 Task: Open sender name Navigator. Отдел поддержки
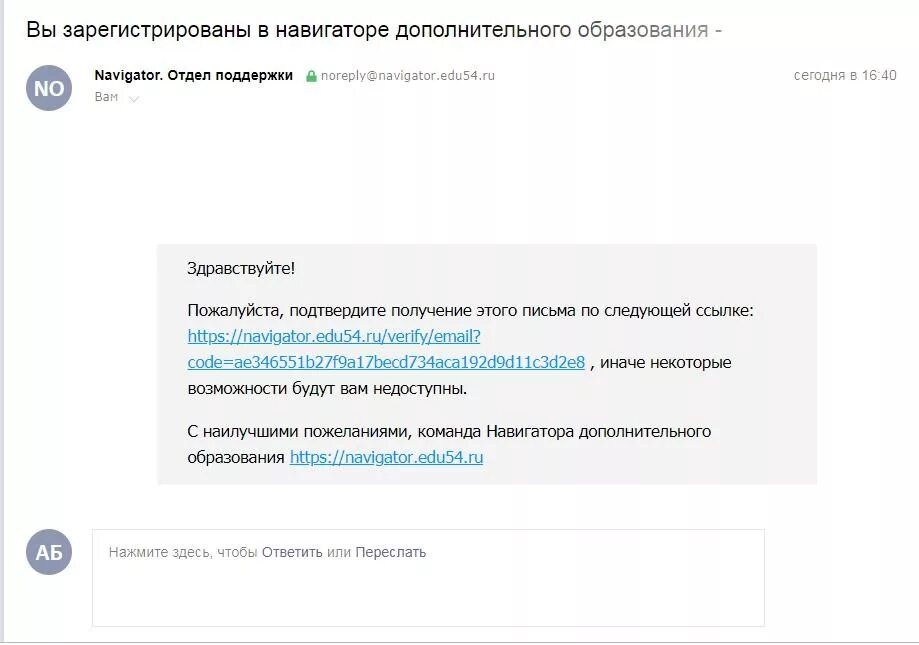(x=193, y=75)
